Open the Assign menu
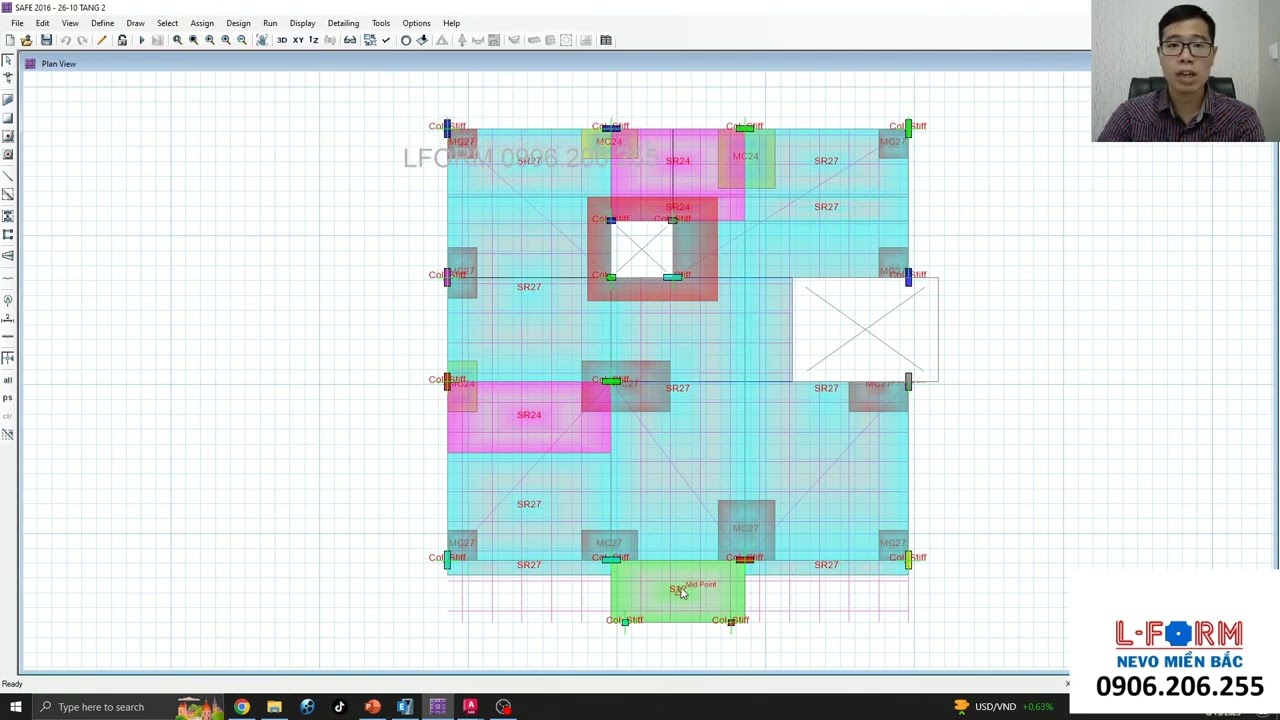The image size is (1280, 720). 202,23
